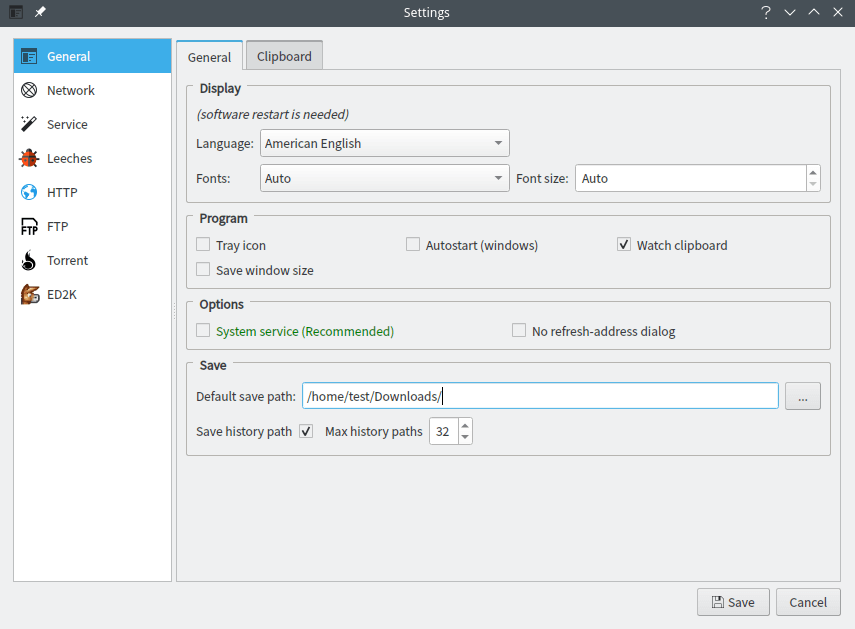Uncheck the Watch clipboard checkbox

(x=624, y=244)
